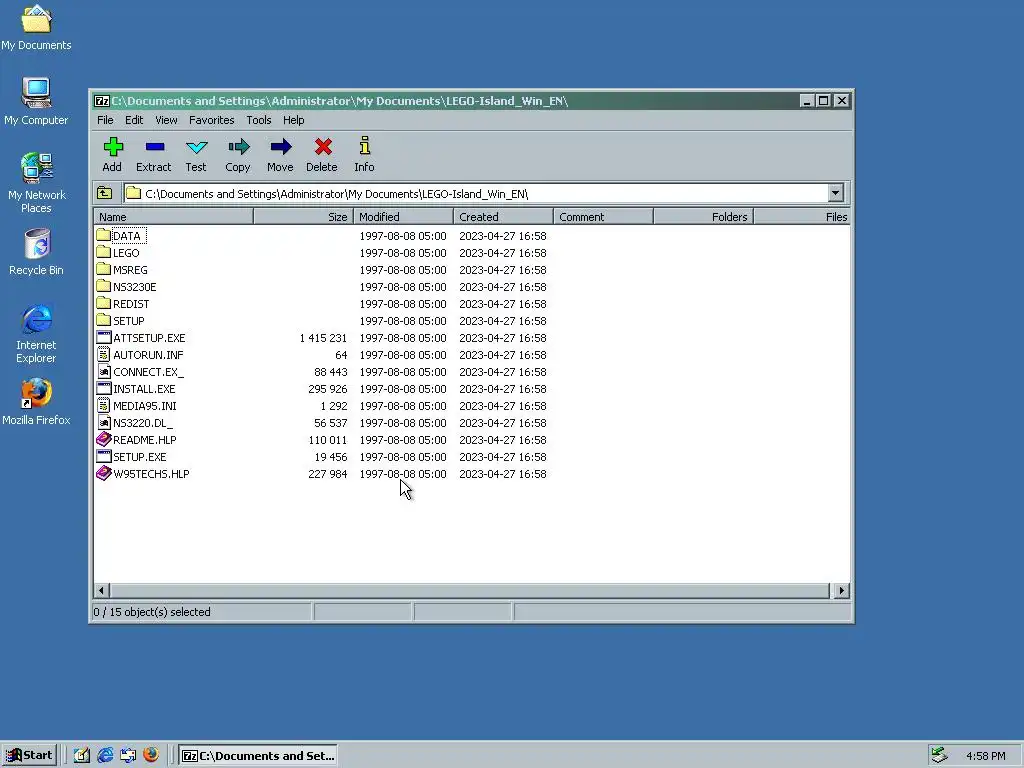Select the REDIST folder icon
Image resolution: width=1024 pixels, height=768 pixels.
point(103,303)
